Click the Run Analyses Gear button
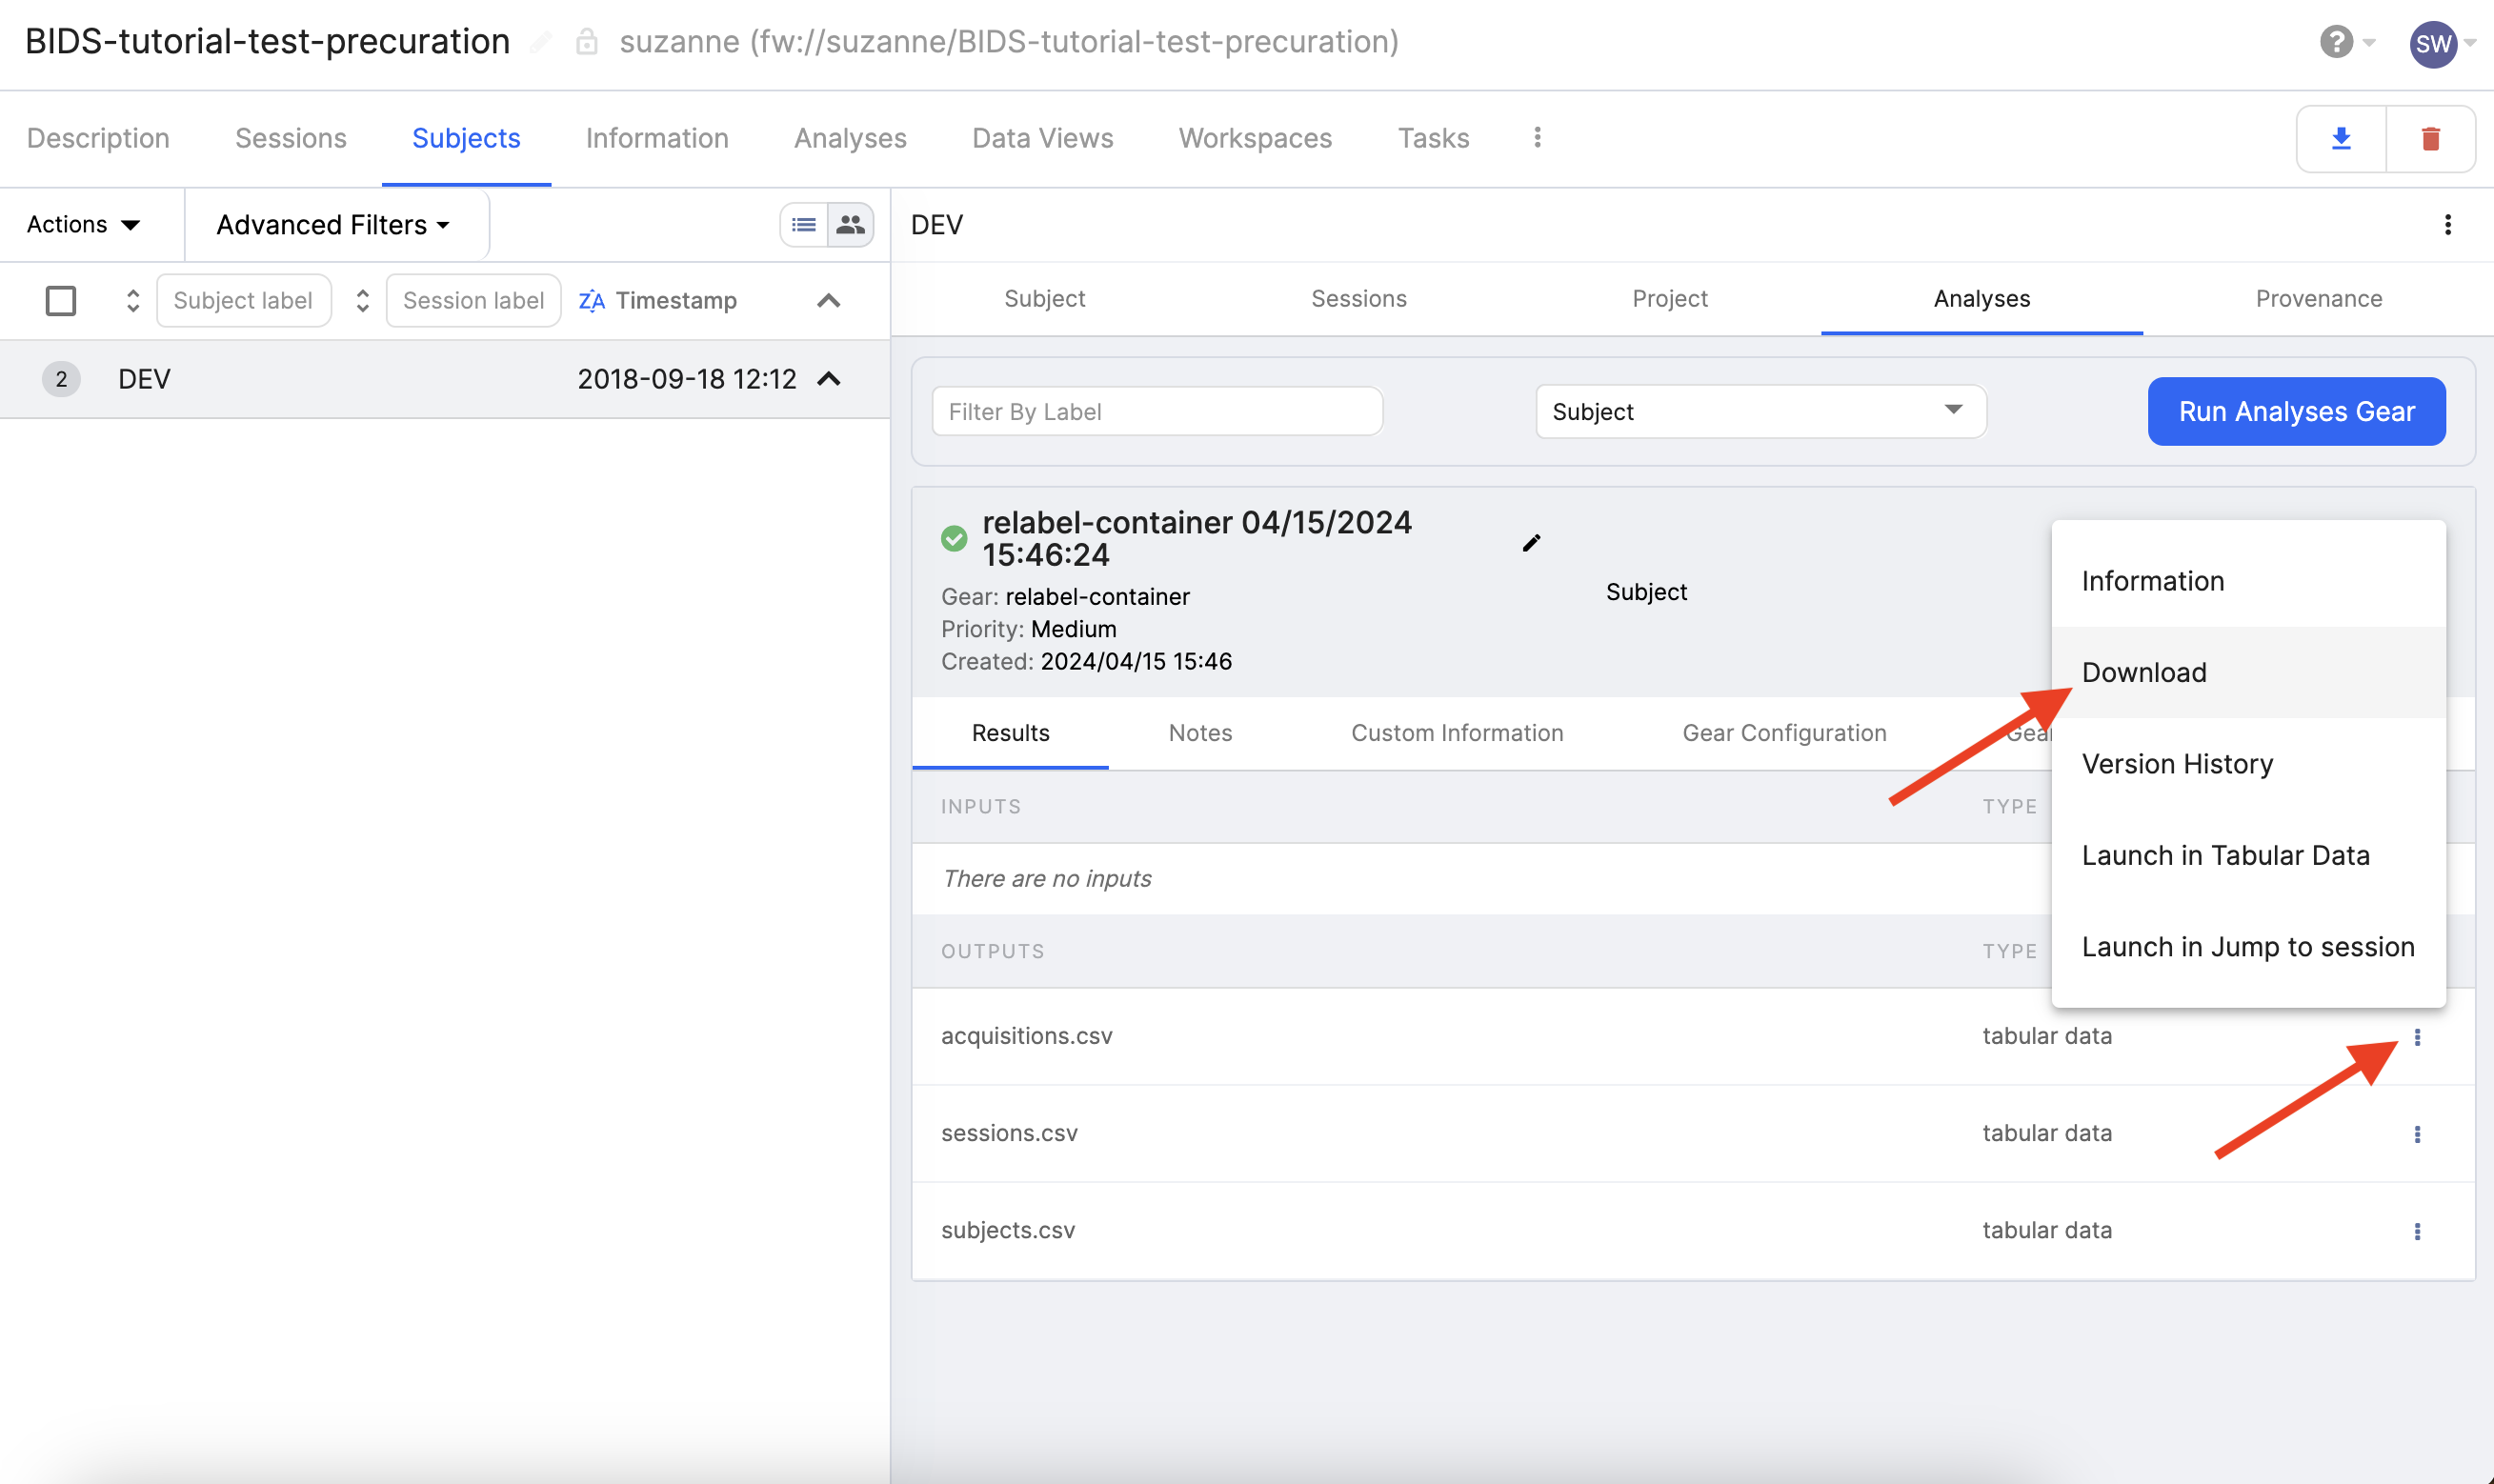 pyautogui.click(x=2296, y=411)
